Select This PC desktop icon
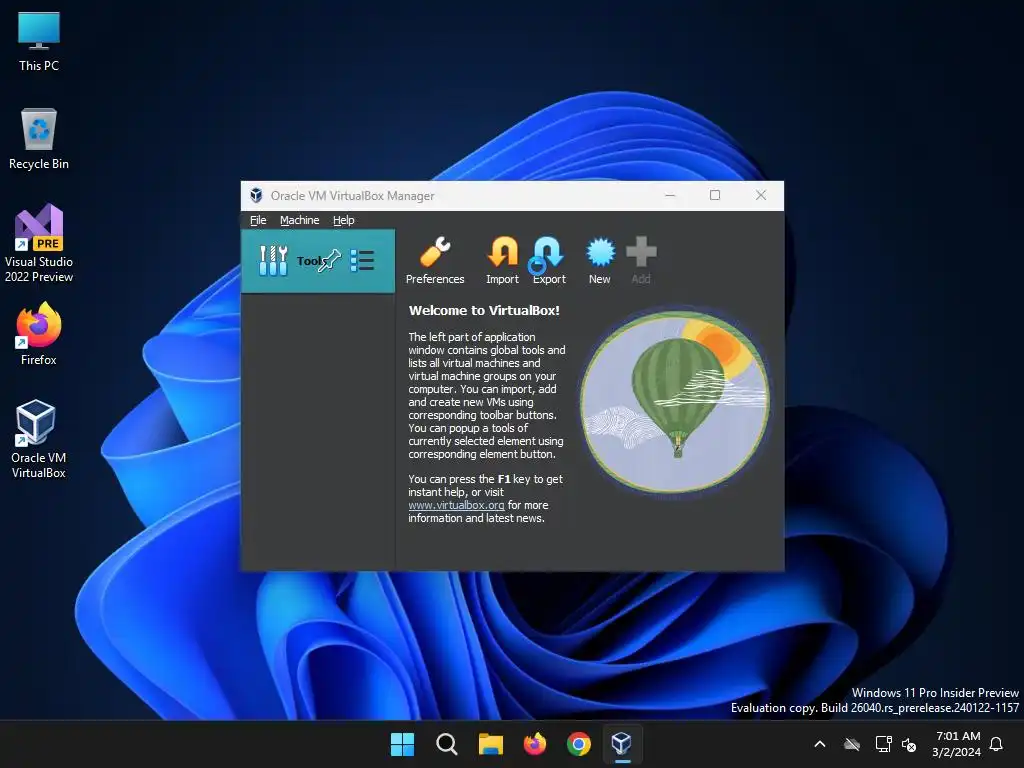 click(x=39, y=42)
